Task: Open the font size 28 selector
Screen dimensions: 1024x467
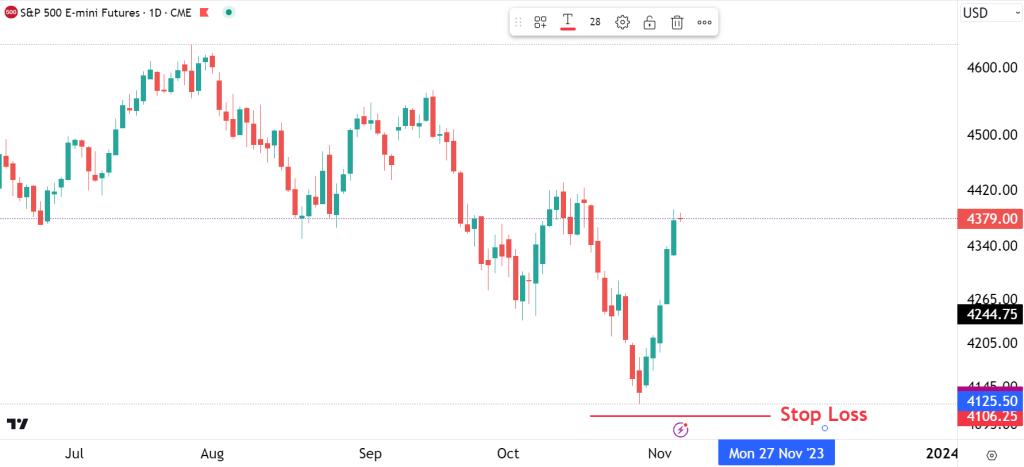Action: (x=595, y=22)
